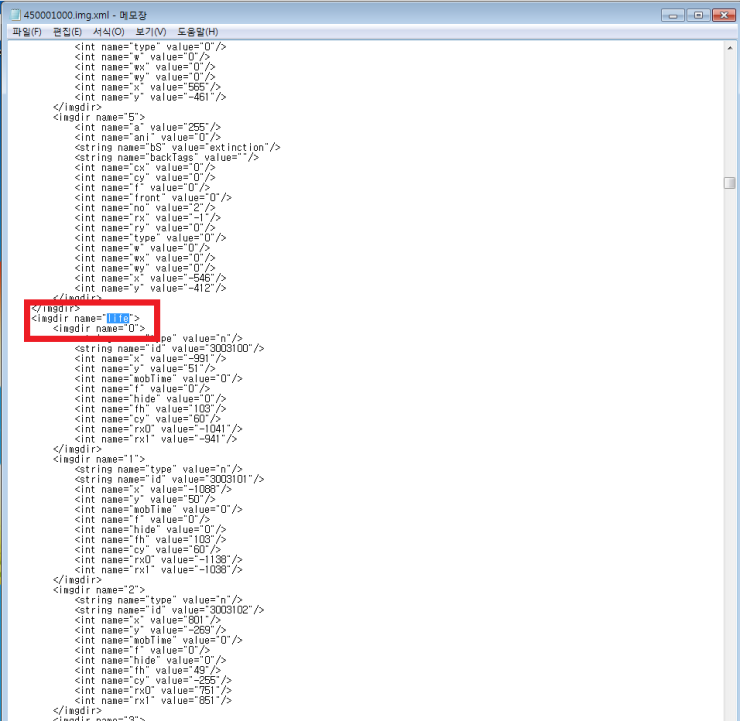
Task: Click the bS value="extinction" line
Action: click(177, 148)
